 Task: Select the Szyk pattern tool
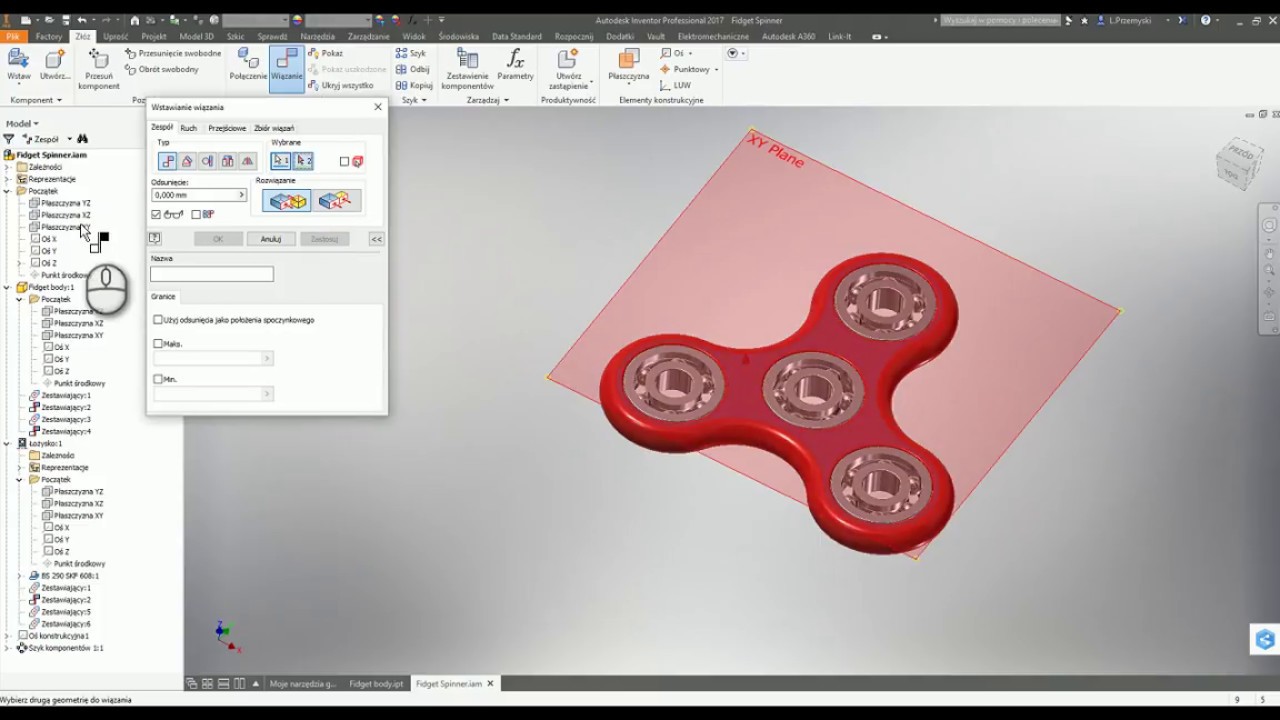(411, 53)
